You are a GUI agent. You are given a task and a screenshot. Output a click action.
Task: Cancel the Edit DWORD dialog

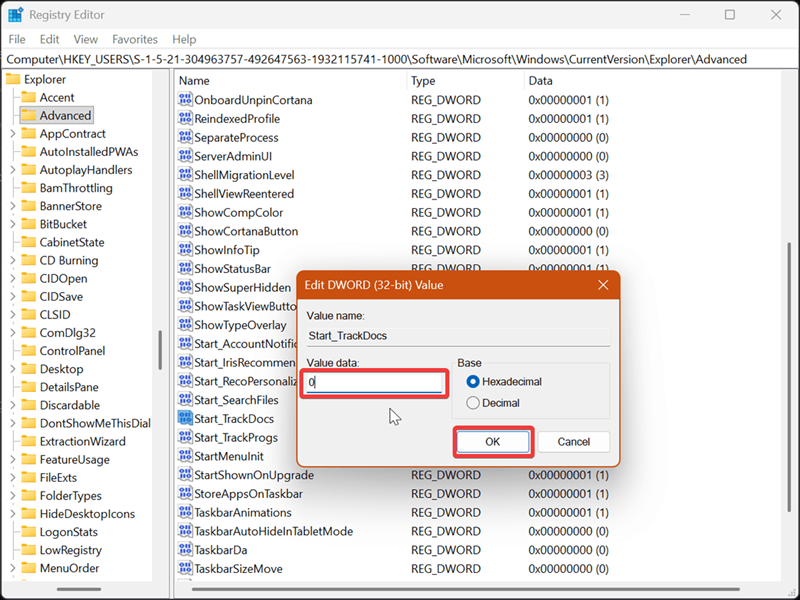pyautogui.click(x=573, y=441)
